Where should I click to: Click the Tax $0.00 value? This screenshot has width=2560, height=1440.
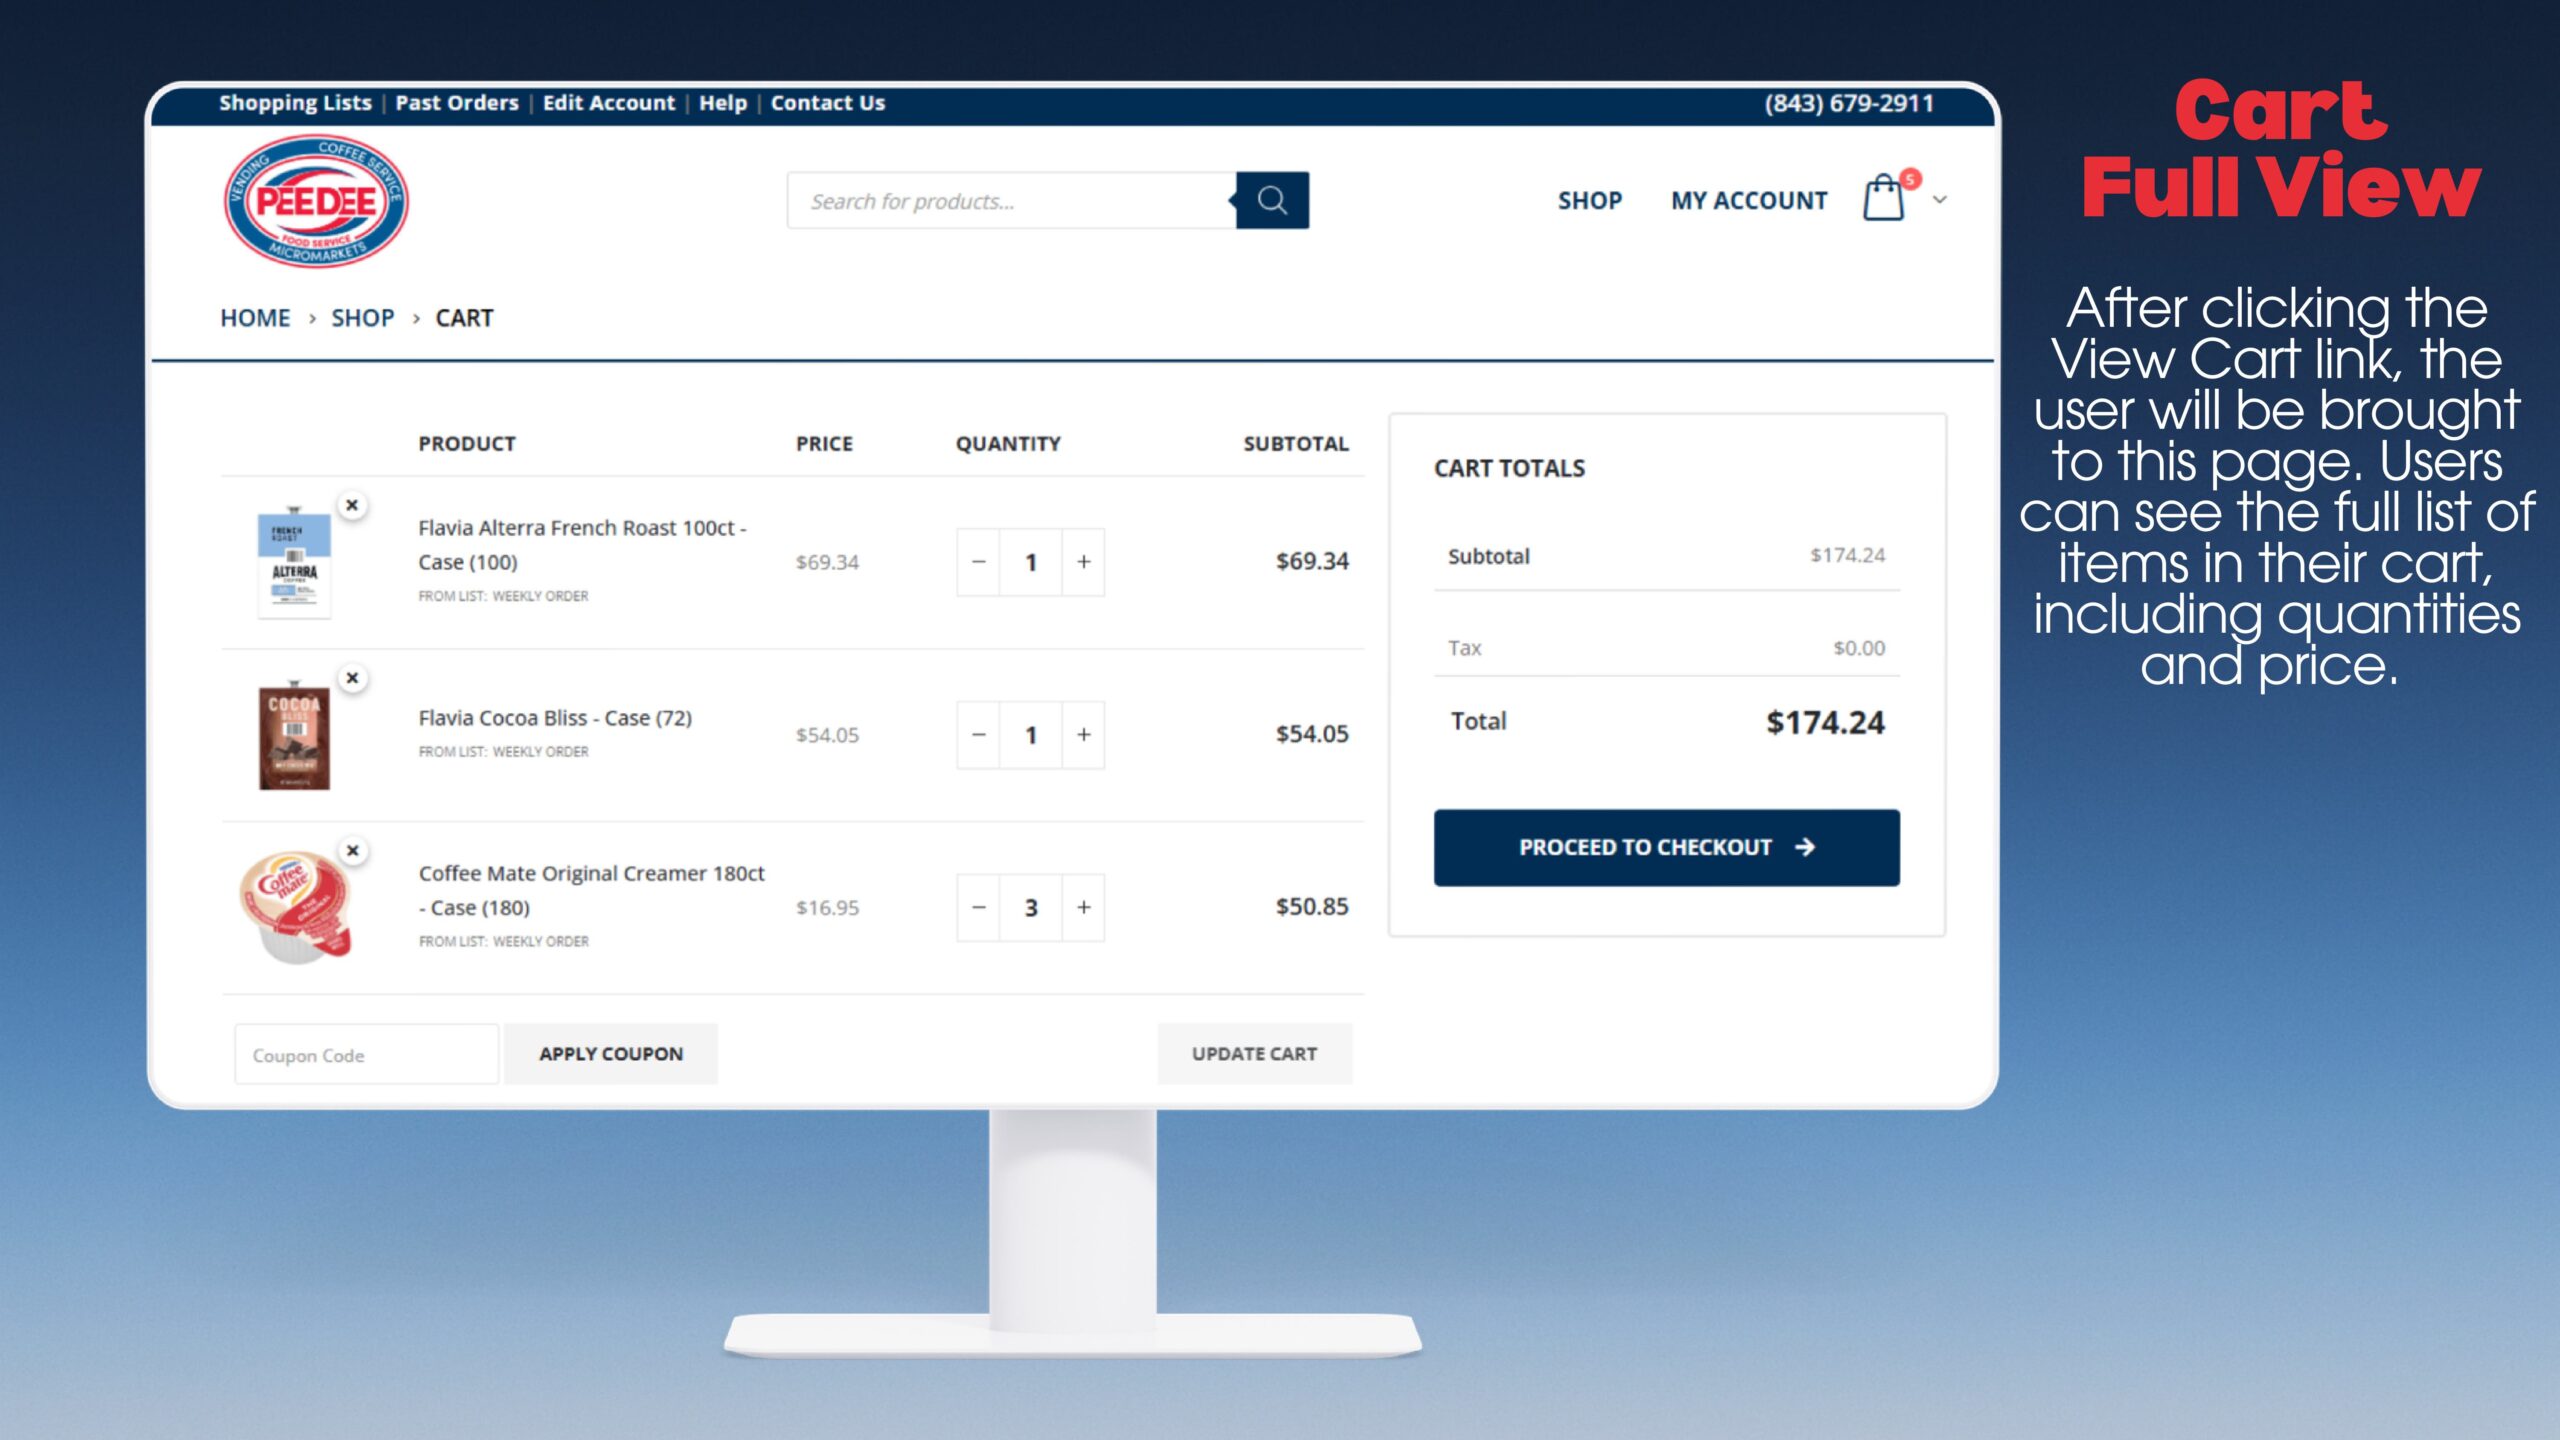[x=1859, y=648]
